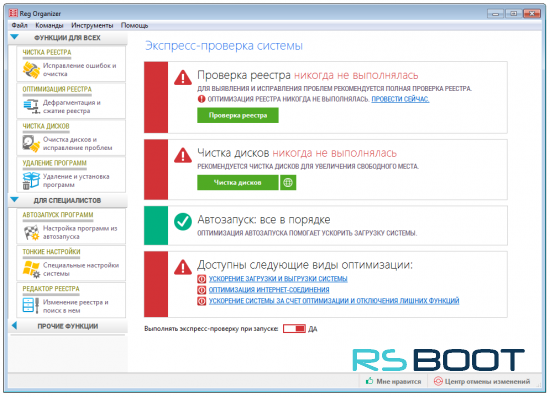Click red icon beside Оптимизация интернет-соединения
550x397 pixels.
tap(201, 290)
